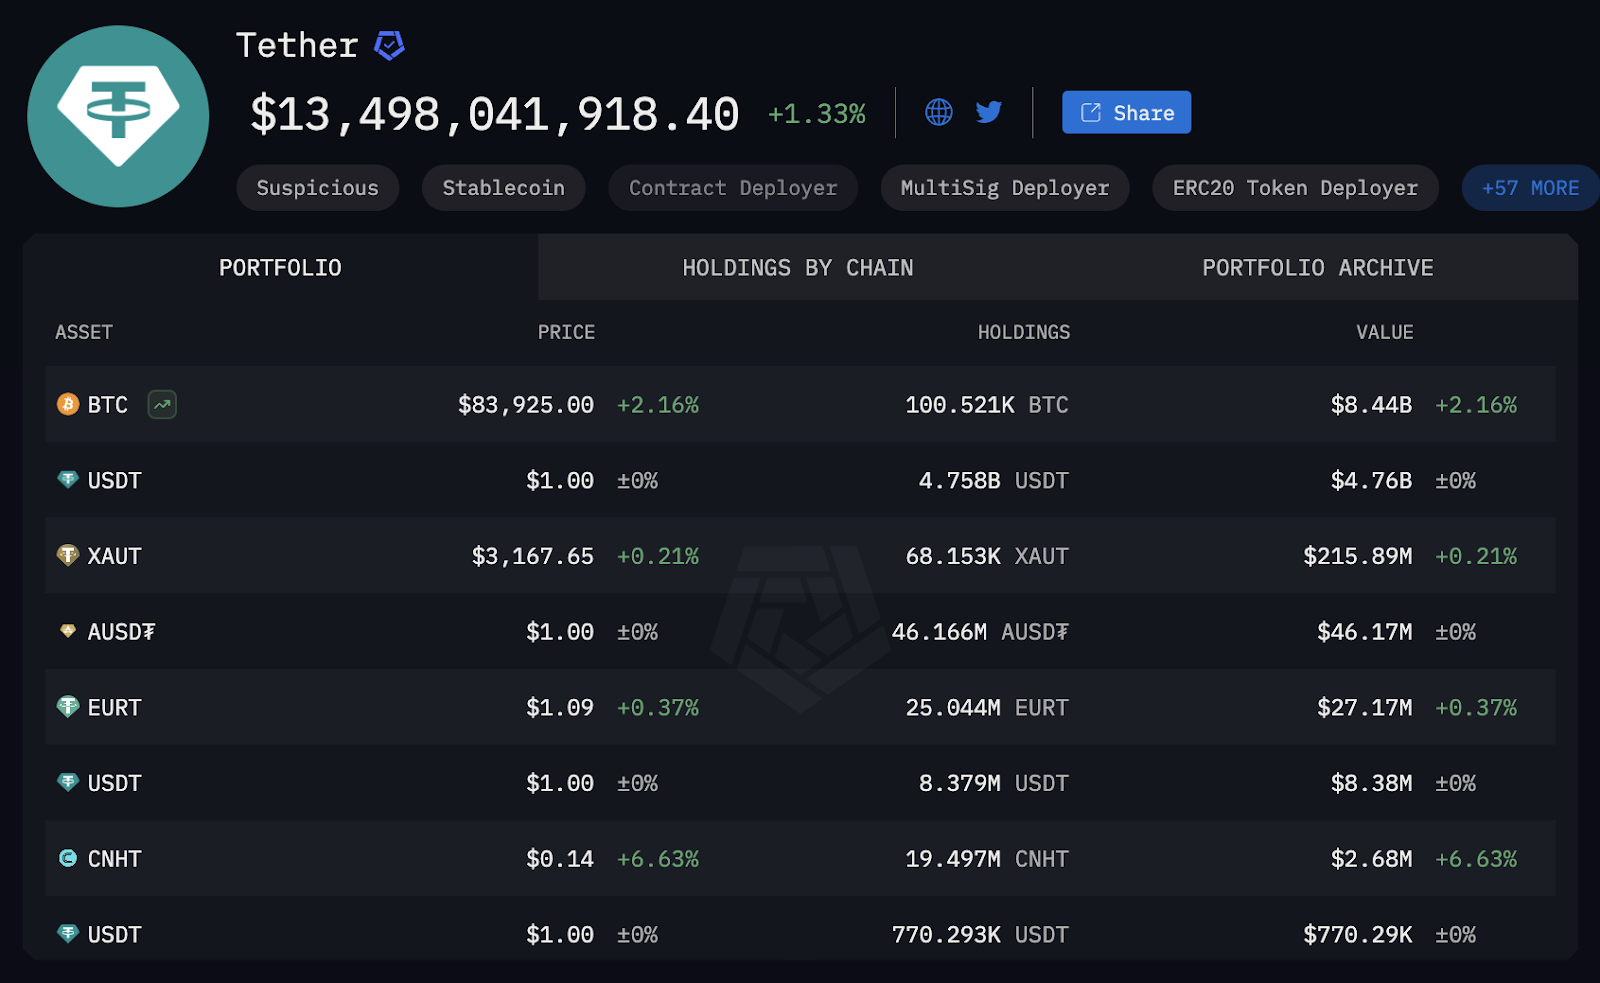
Task: Open the CNHT asset name
Action: pyautogui.click(x=114, y=859)
